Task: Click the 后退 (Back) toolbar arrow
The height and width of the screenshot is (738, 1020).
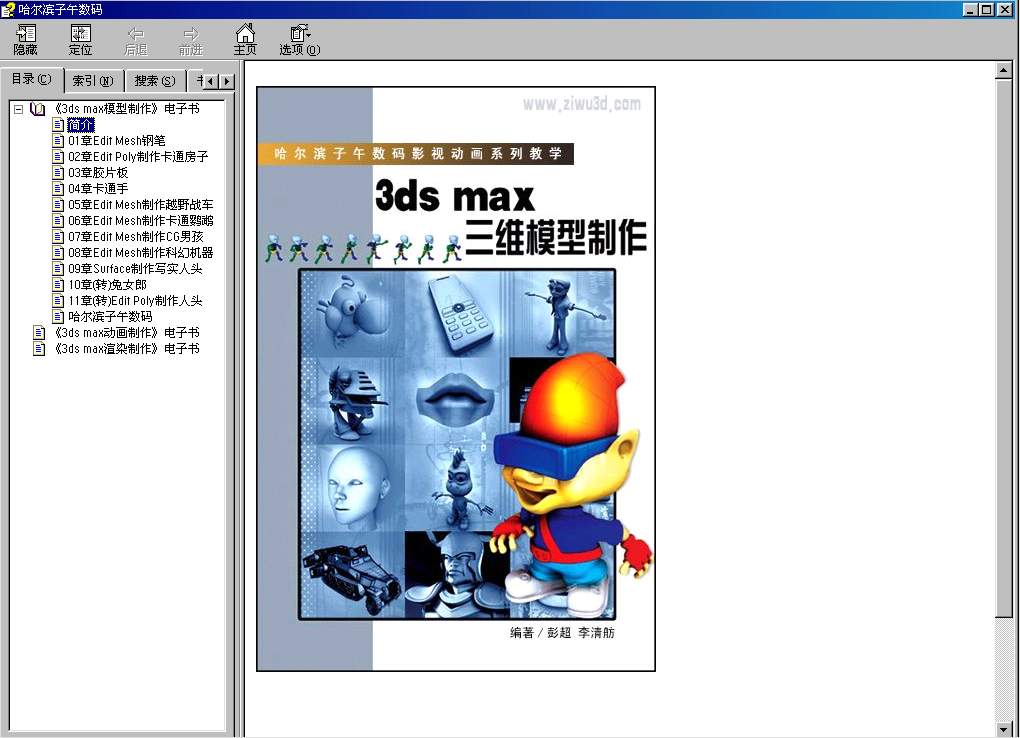Action: click(136, 40)
